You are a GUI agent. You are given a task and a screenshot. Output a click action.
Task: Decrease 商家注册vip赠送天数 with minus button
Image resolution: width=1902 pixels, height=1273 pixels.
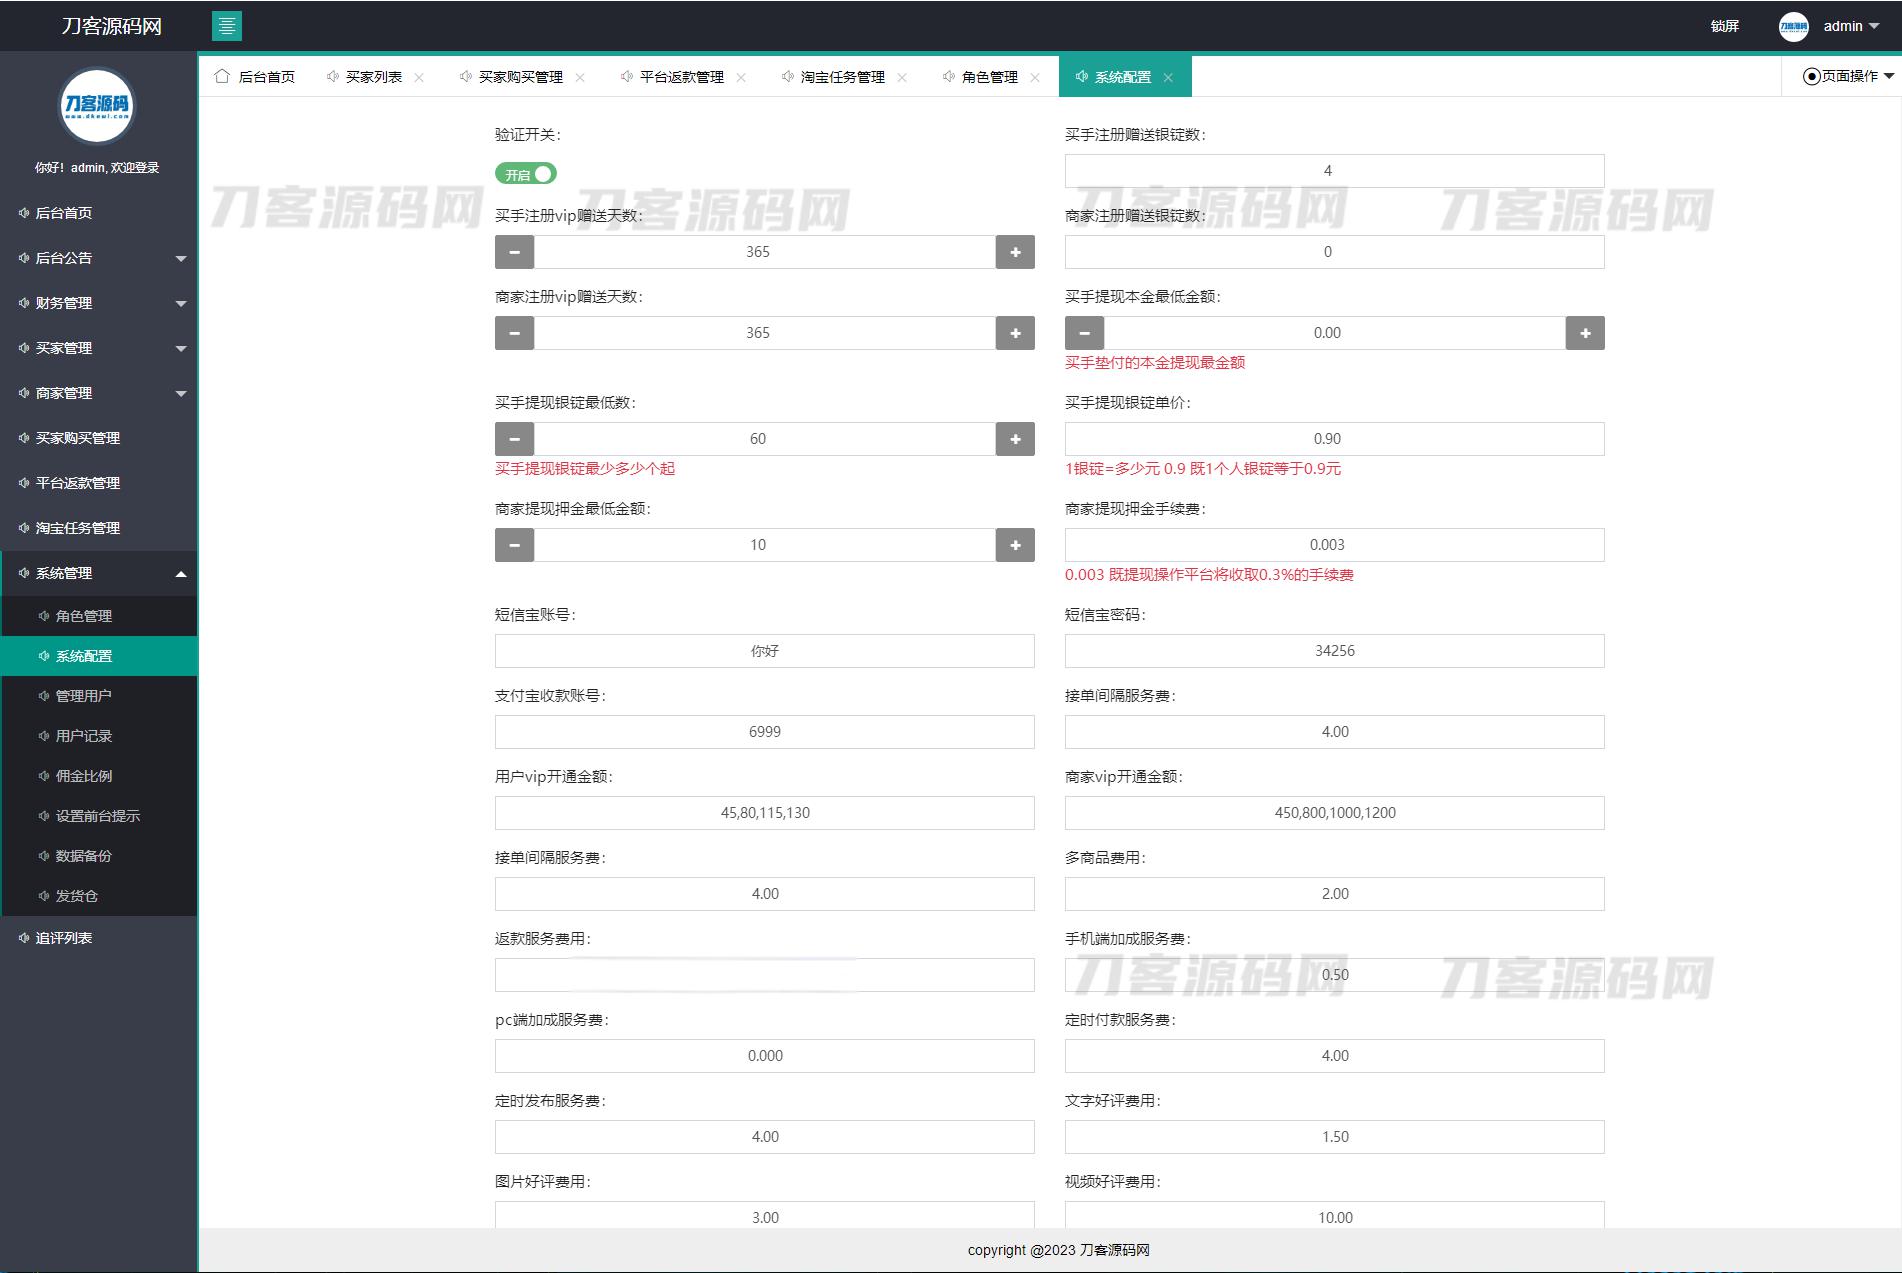[x=514, y=333]
